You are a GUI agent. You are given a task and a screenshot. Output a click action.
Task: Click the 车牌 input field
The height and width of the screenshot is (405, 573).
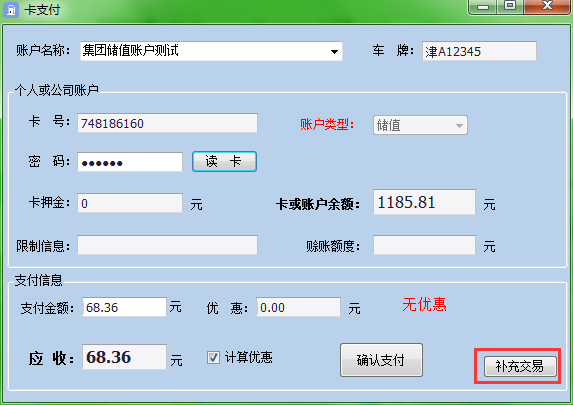pos(479,51)
